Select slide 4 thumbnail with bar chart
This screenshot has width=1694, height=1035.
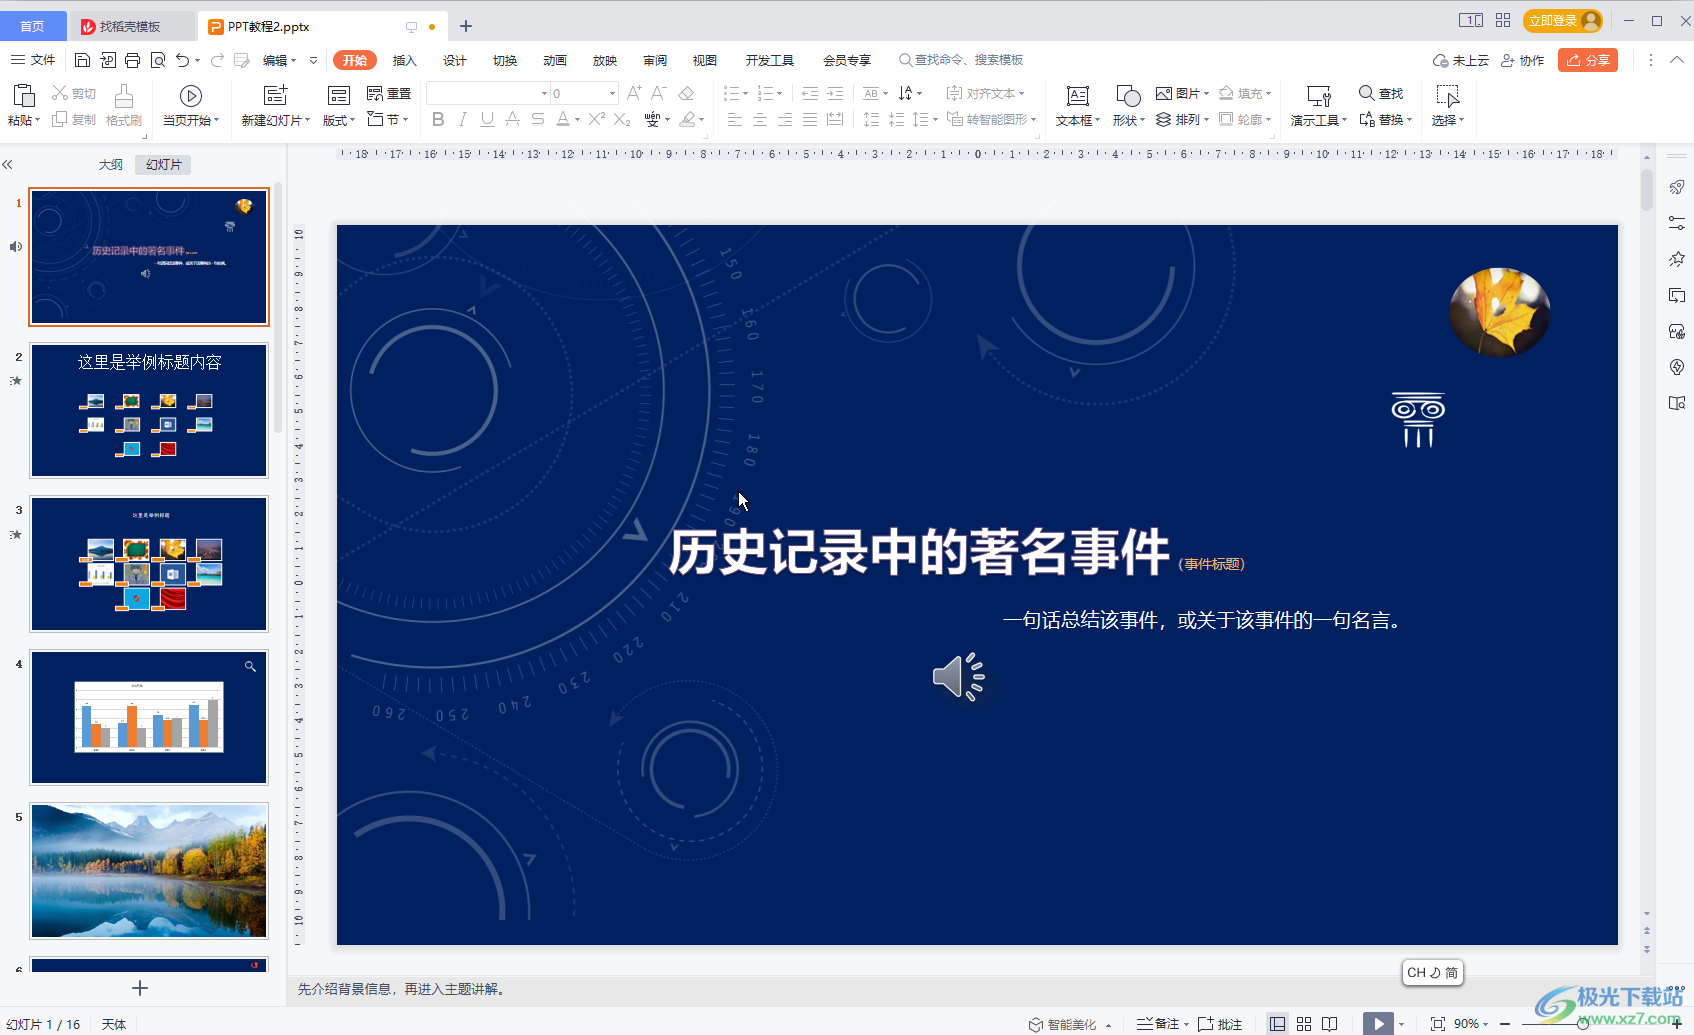149,717
